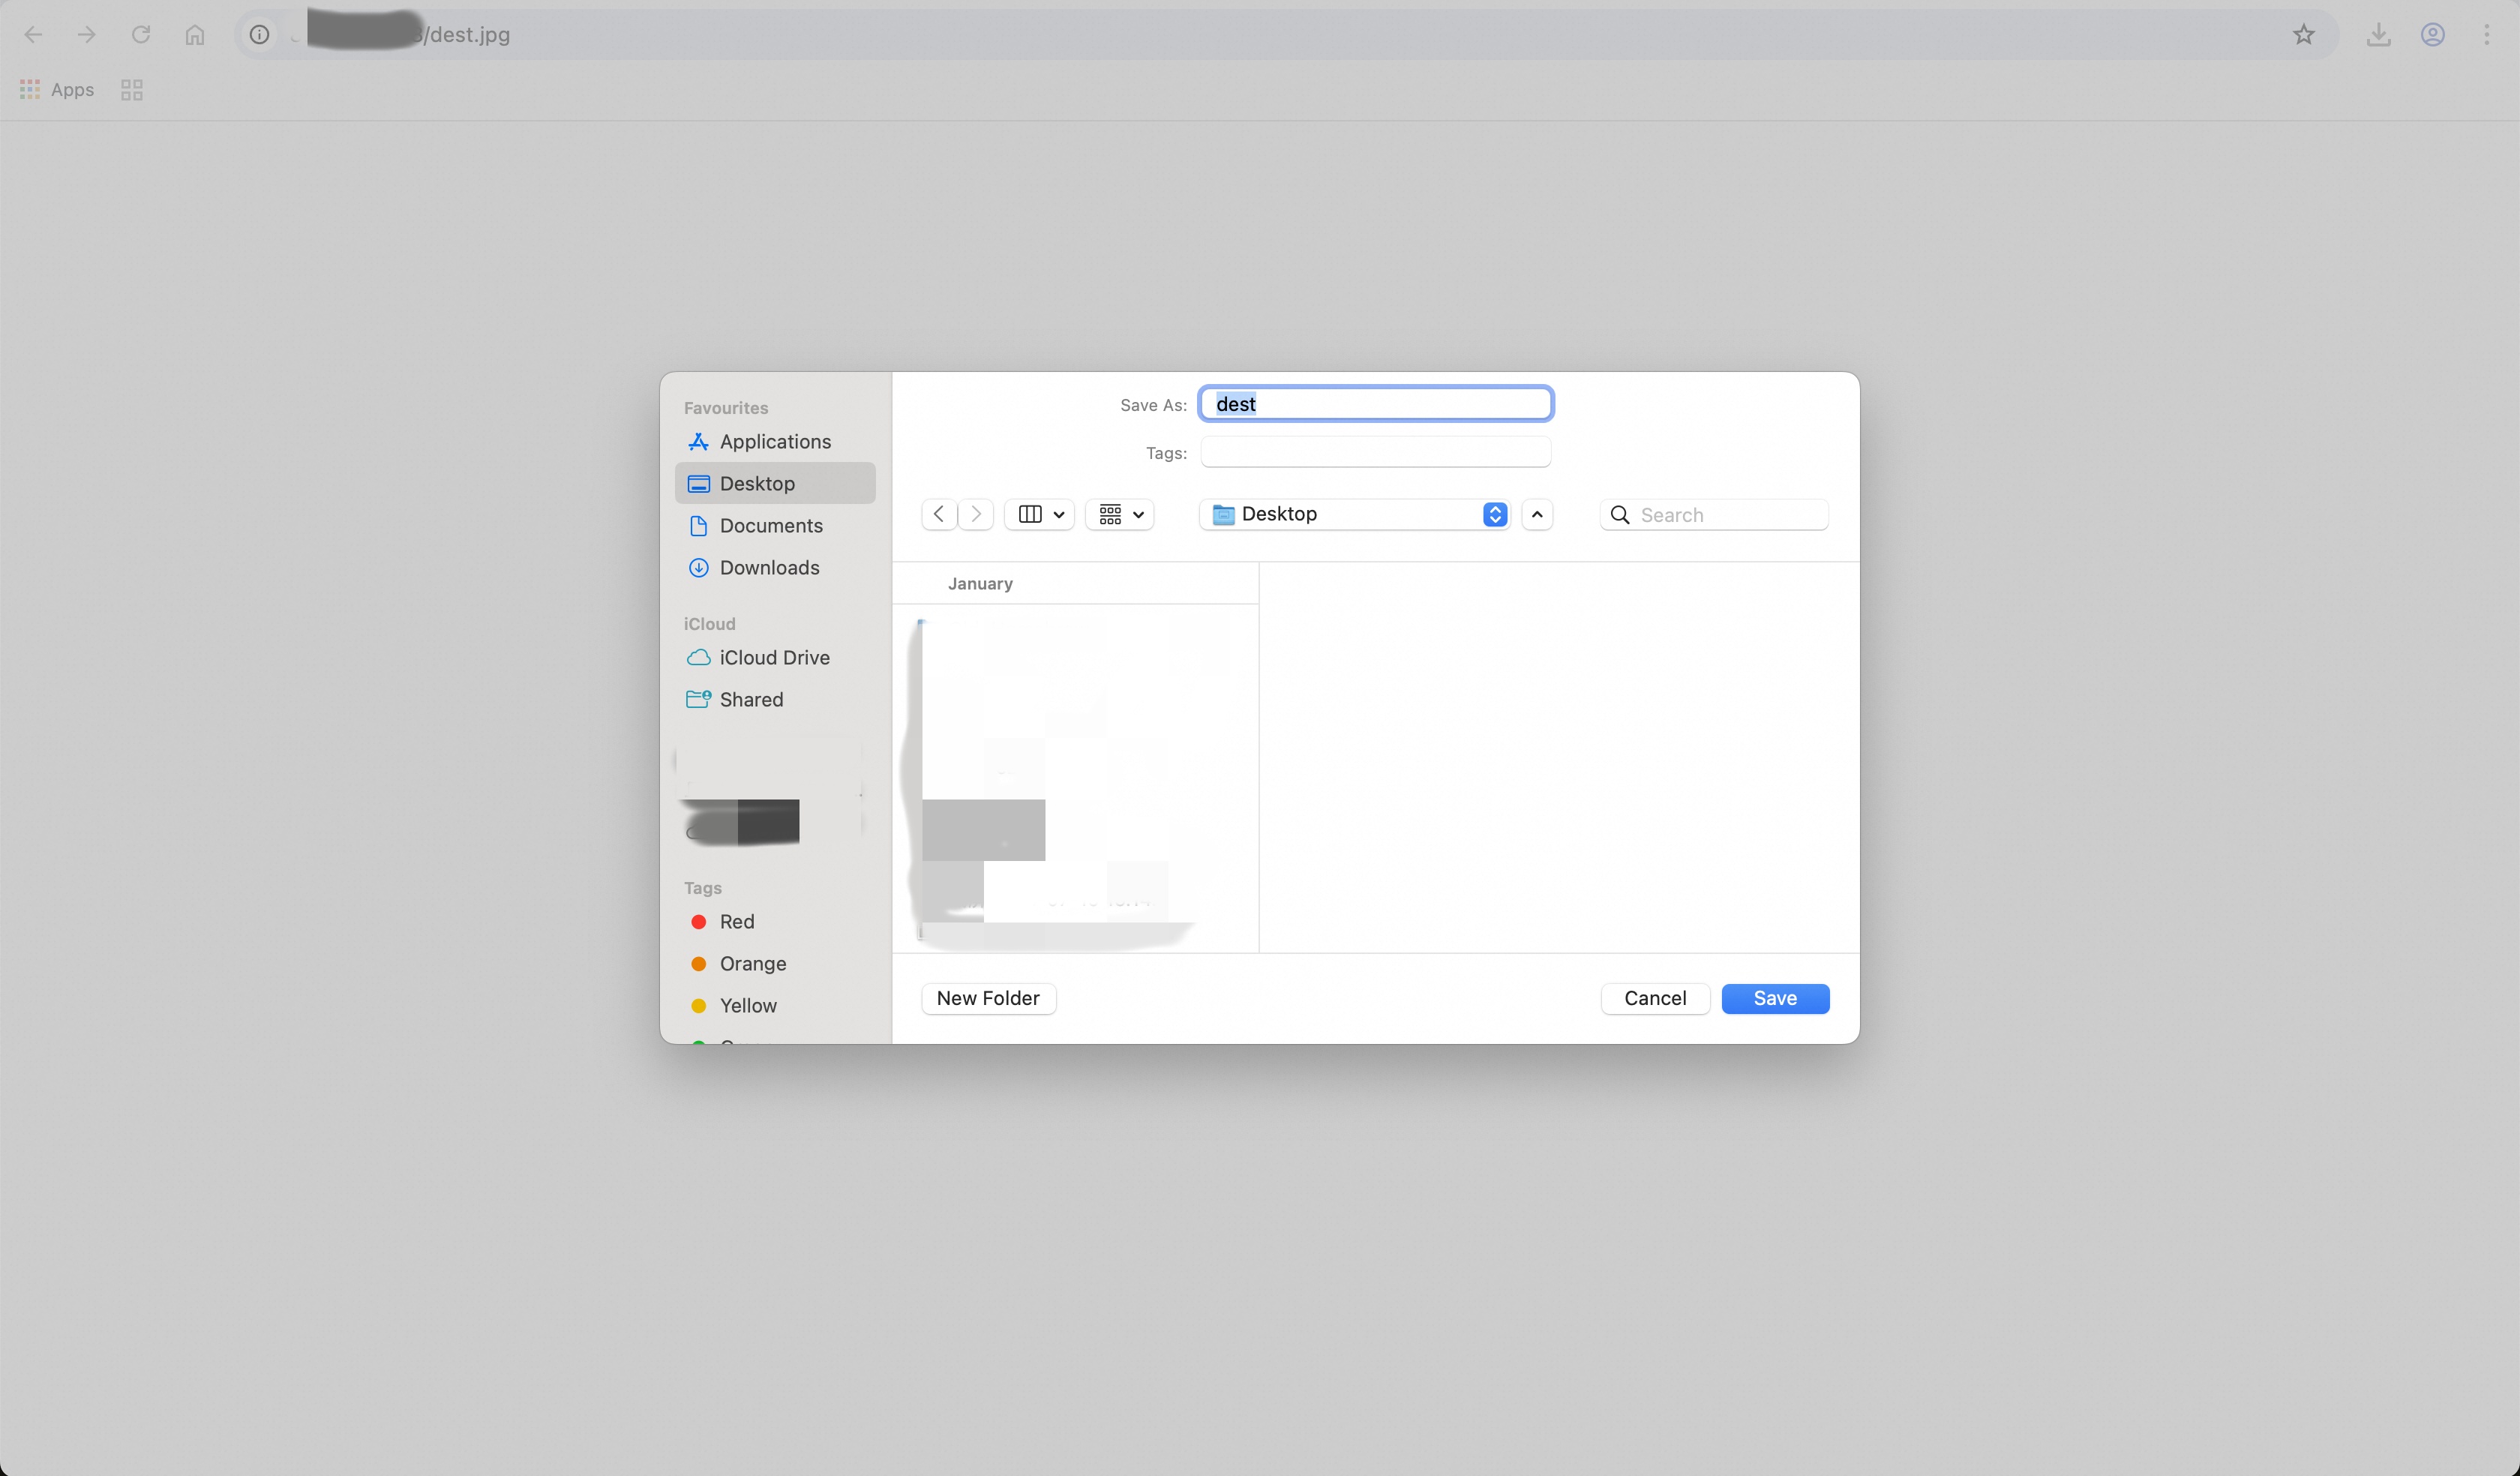Open the browser downloads icon
This screenshot has width=2520, height=1476.
pyautogui.click(x=2378, y=35)
